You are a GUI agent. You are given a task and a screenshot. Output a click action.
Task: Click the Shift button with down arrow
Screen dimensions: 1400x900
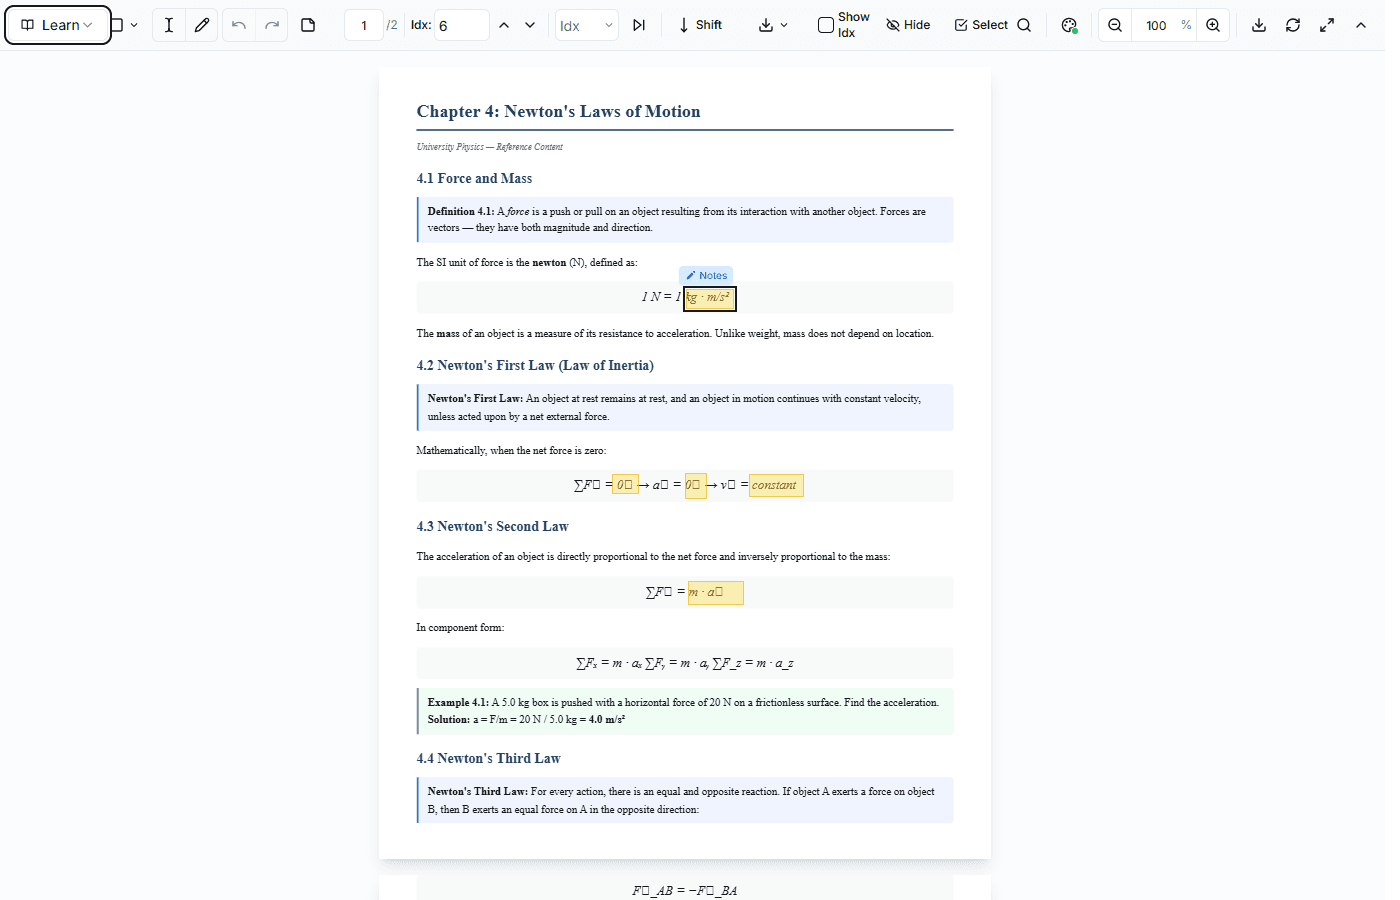click(700, 24)
